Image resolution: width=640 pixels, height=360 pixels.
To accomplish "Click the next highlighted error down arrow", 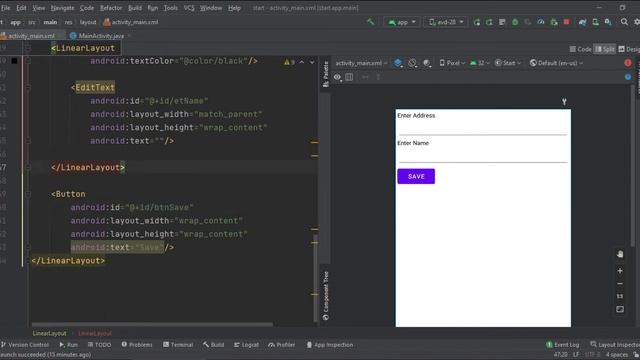I will click(x=312, y=62).
